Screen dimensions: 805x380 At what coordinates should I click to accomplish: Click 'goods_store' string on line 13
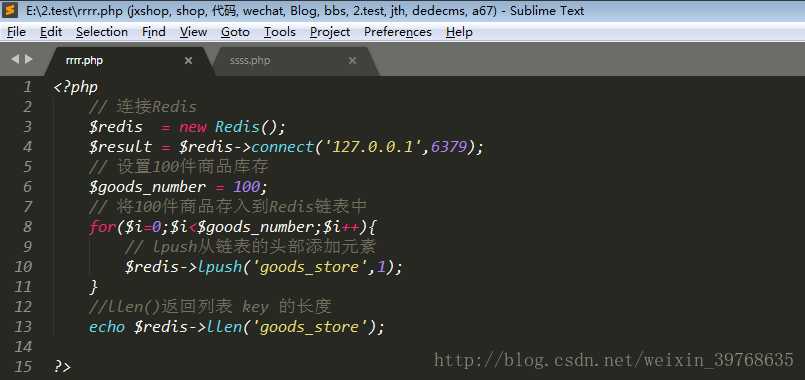(309, 327)
